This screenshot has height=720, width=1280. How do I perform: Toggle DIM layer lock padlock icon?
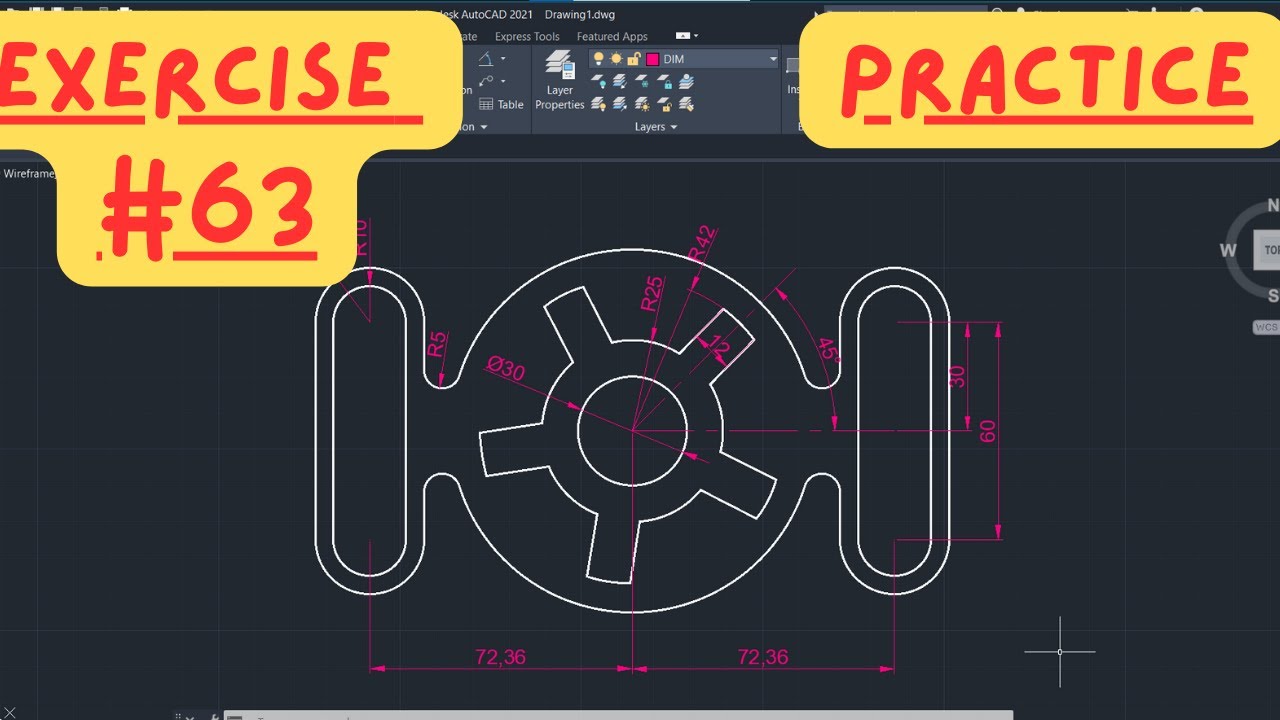point(634,59)
